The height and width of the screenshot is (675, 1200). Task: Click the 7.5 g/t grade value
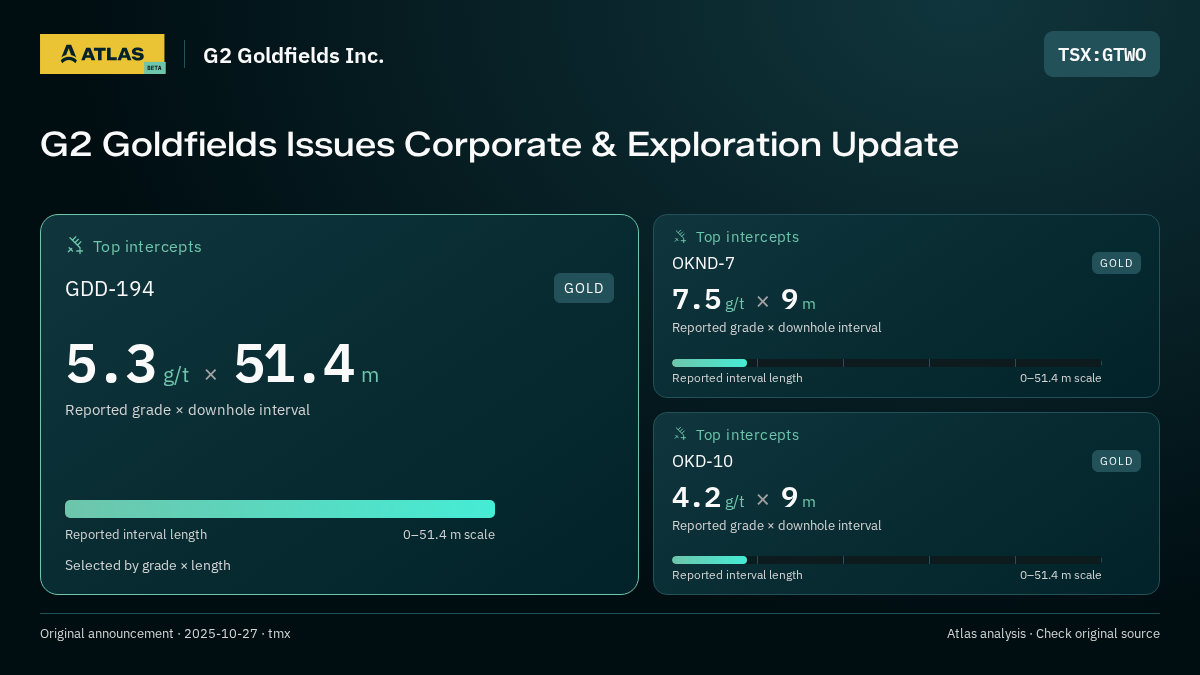[x=708, y=300]
